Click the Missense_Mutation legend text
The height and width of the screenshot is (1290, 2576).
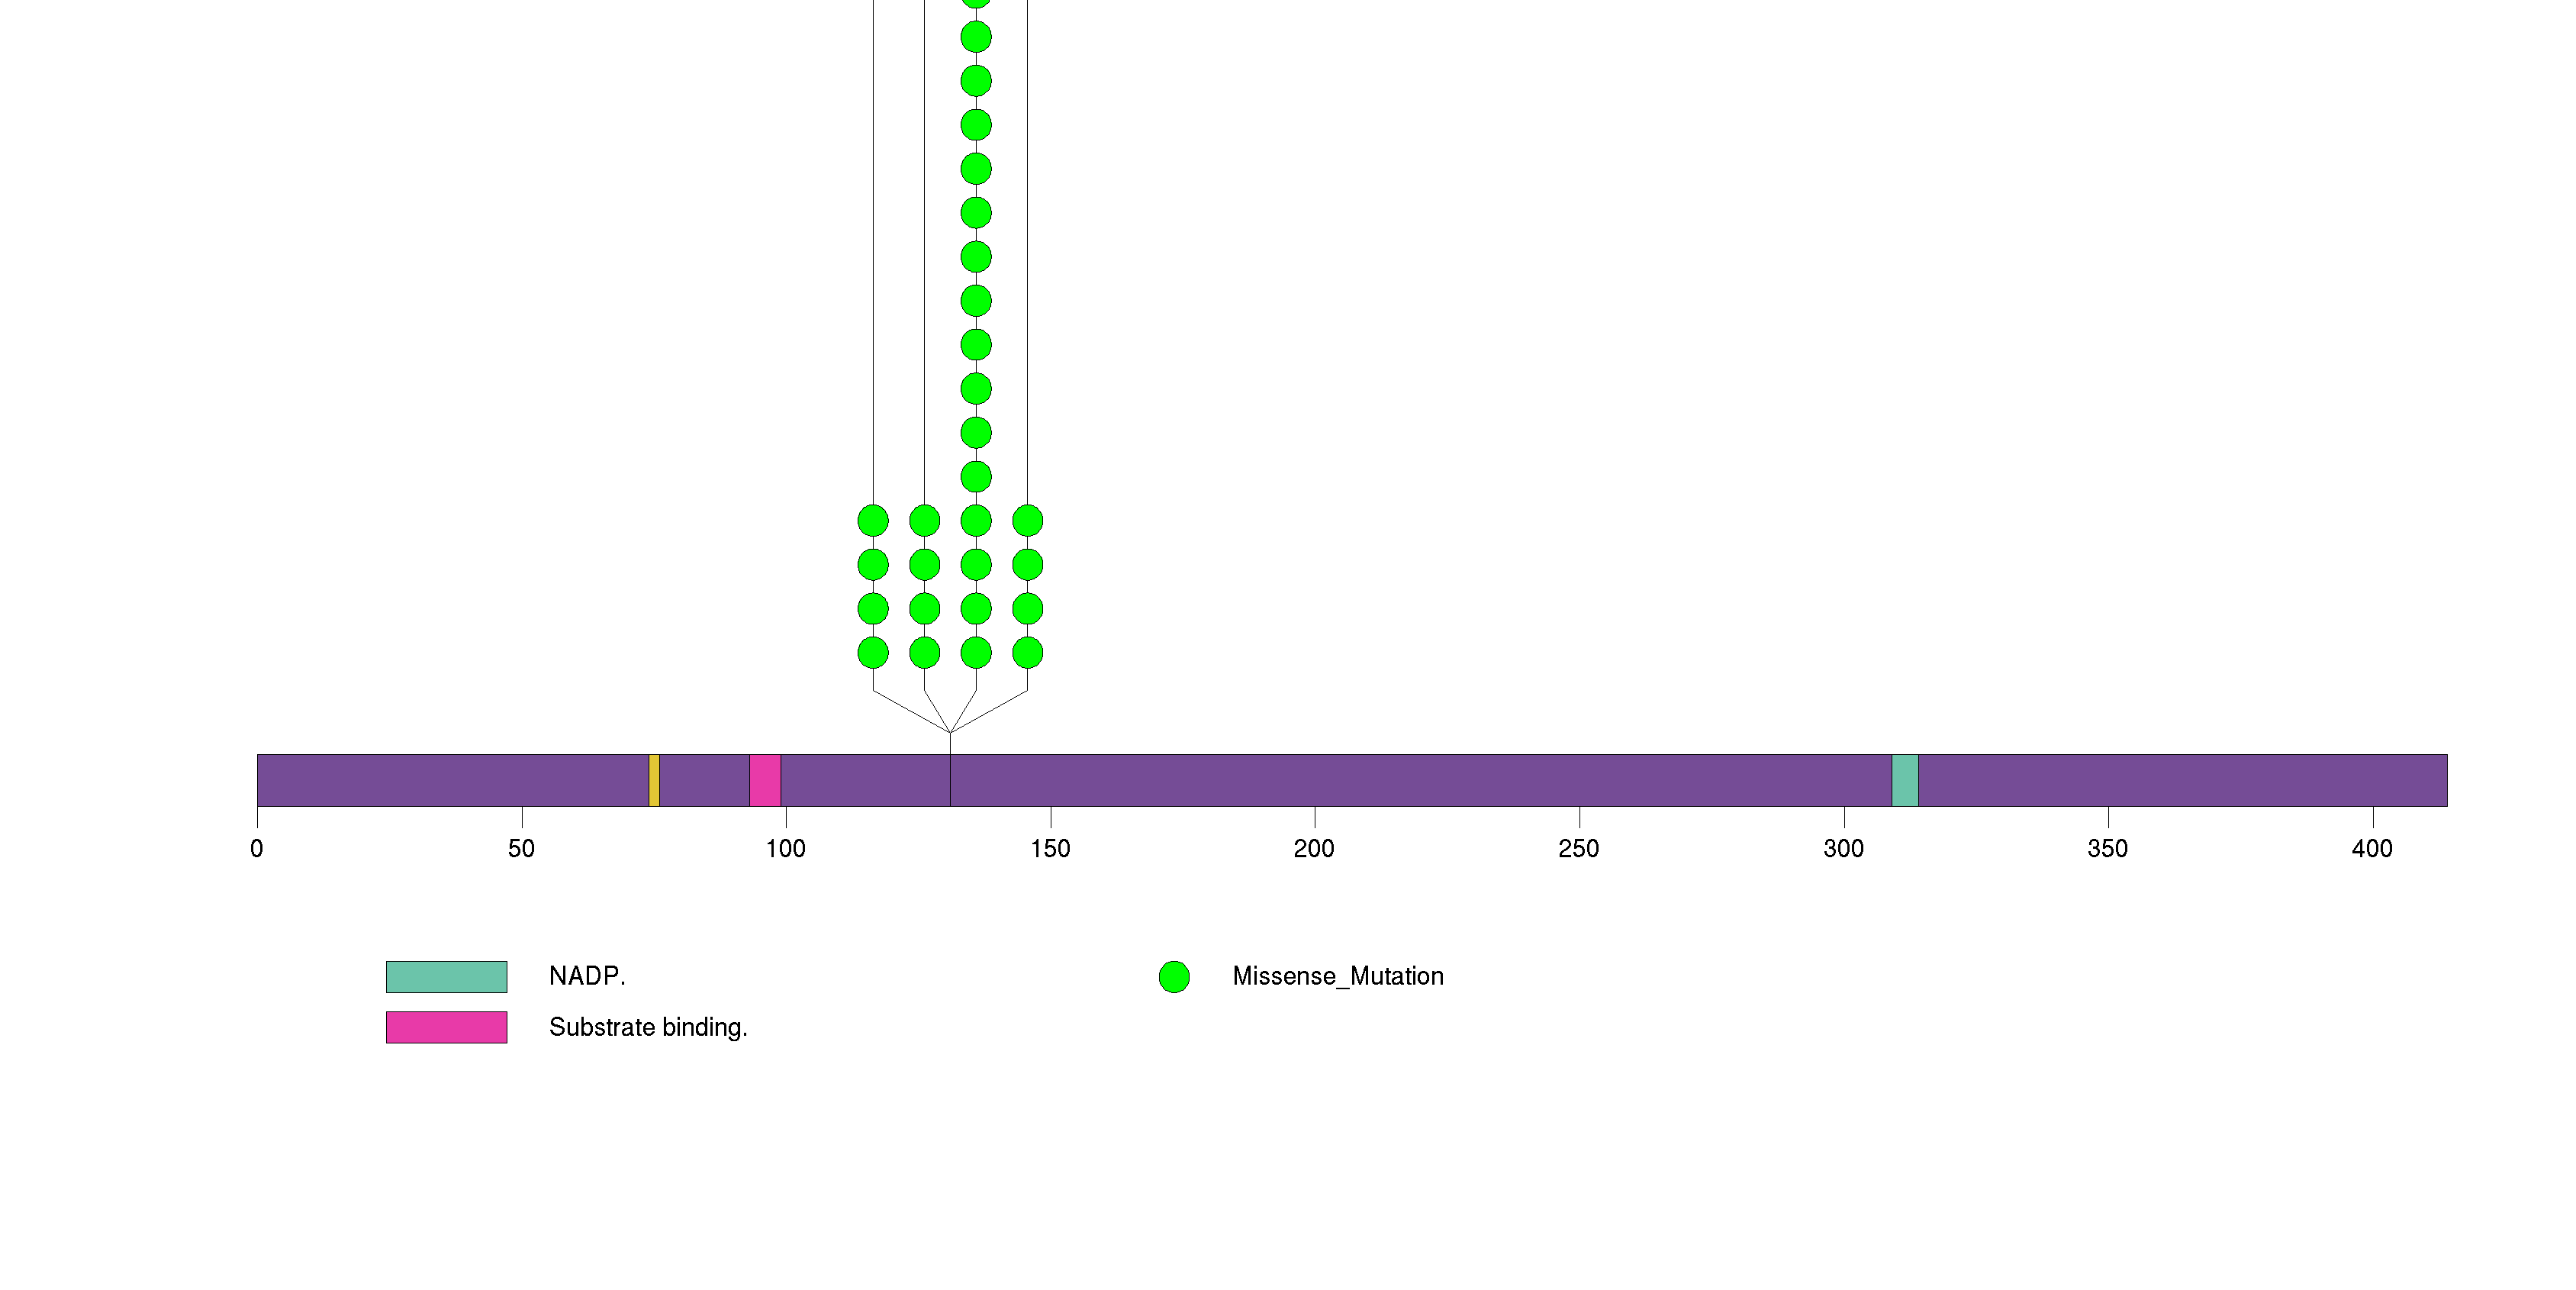1337,976
